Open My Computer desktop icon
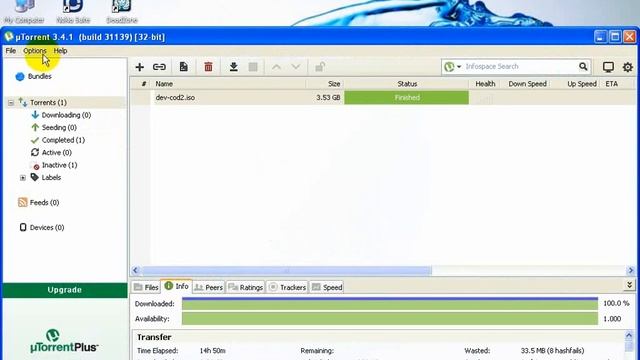This screenshot has width=640, height=360. tap(24, 12)
